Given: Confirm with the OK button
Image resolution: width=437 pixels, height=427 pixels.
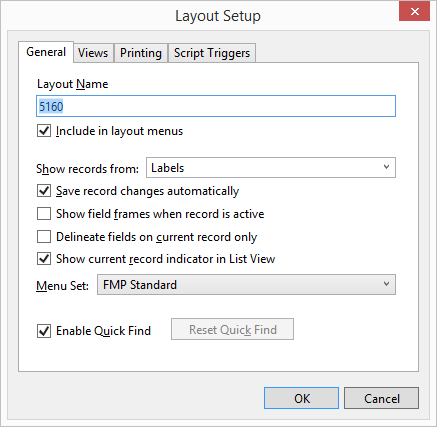Looking at the screenshot, I should click(301, 398).
